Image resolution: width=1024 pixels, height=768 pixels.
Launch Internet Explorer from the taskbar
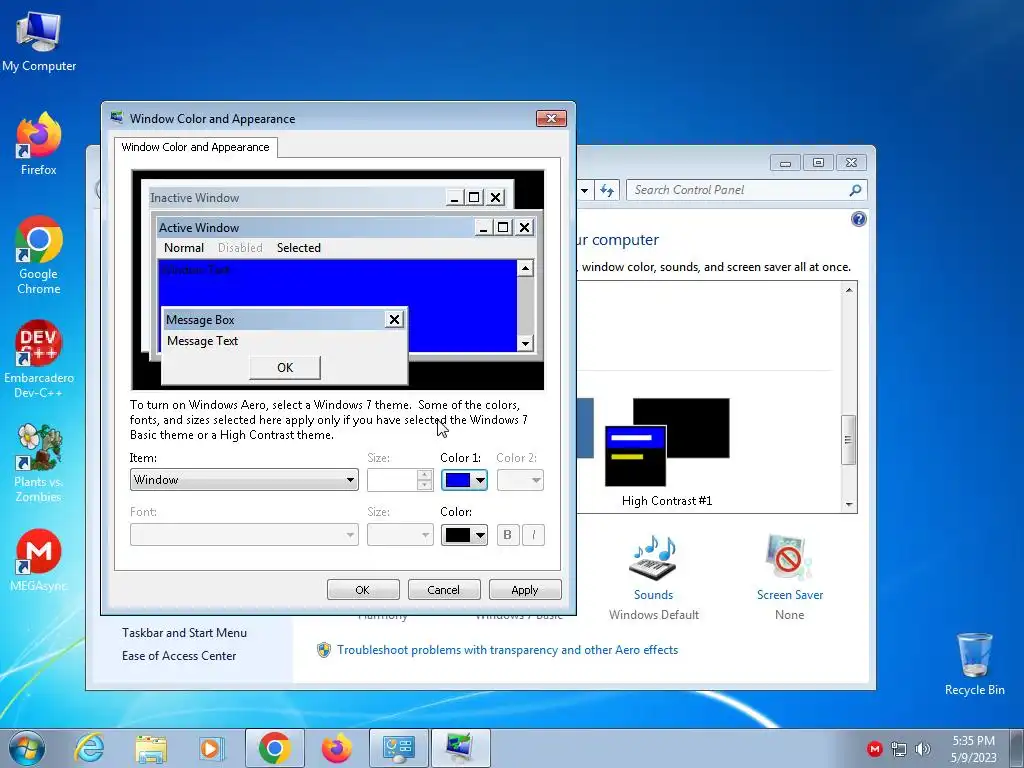[89, 748]
